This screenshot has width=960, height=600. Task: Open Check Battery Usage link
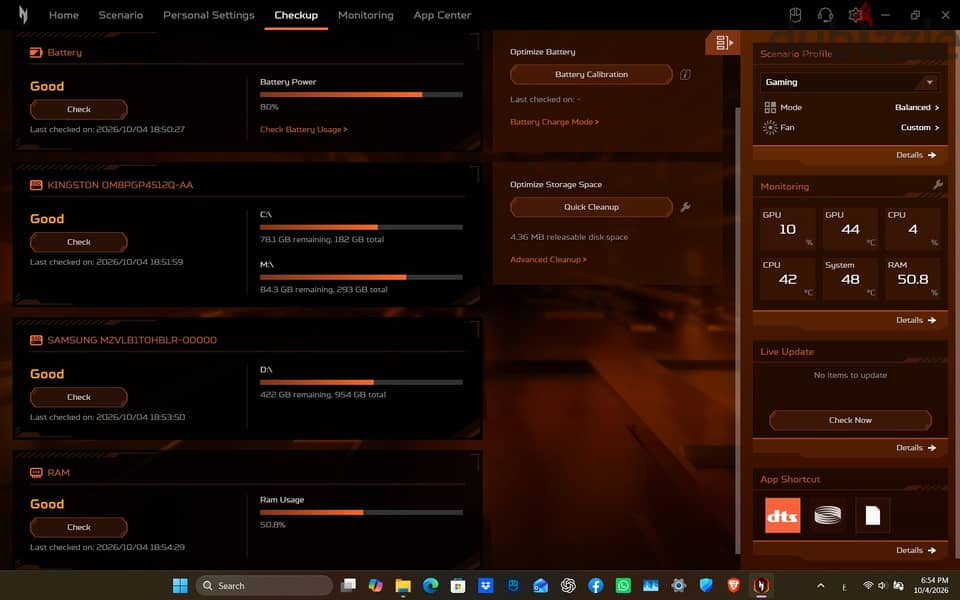(x=304, y=129)
